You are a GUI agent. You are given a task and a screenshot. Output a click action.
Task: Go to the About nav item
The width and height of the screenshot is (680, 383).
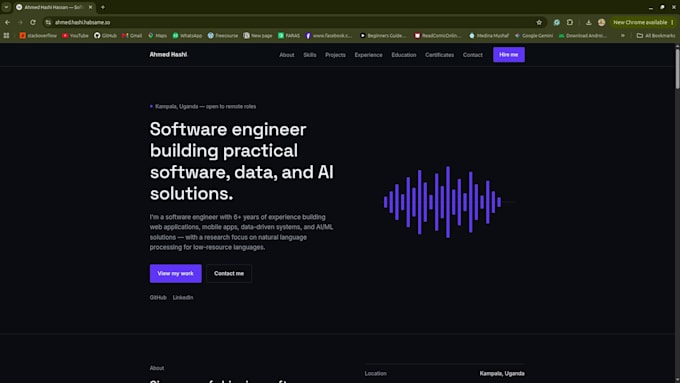(x=287, y=55)
